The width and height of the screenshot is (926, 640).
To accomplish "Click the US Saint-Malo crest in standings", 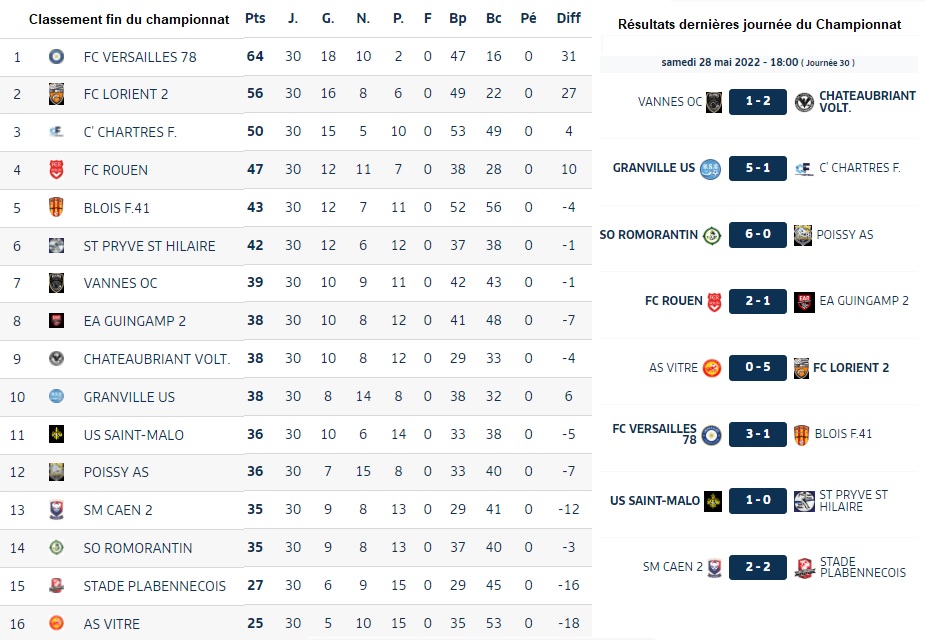I will pos(56,435).
